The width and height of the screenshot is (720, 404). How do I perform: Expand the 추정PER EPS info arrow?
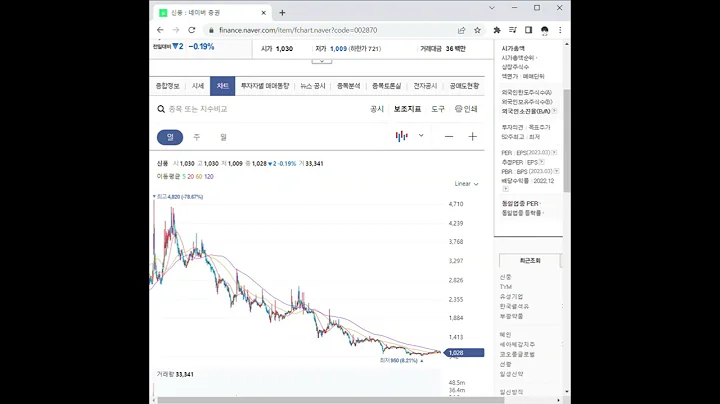point(542,162)
